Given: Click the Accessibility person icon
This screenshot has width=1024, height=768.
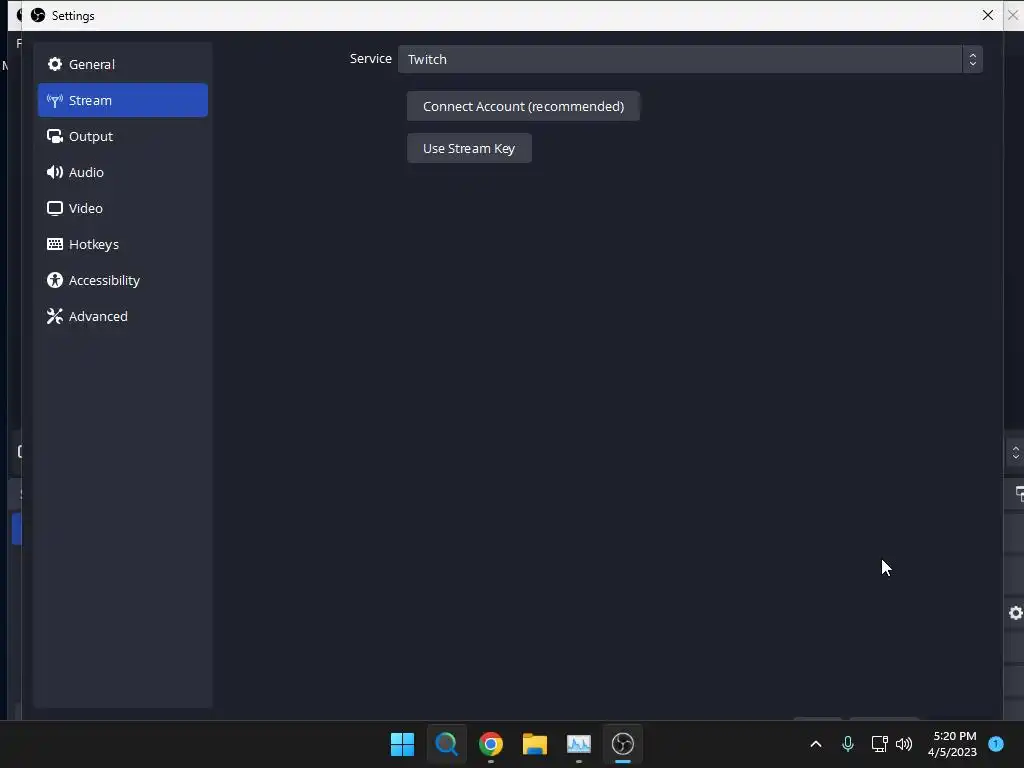Looking at the screenshot, I should pyautogui.click(x=55, y=280).
